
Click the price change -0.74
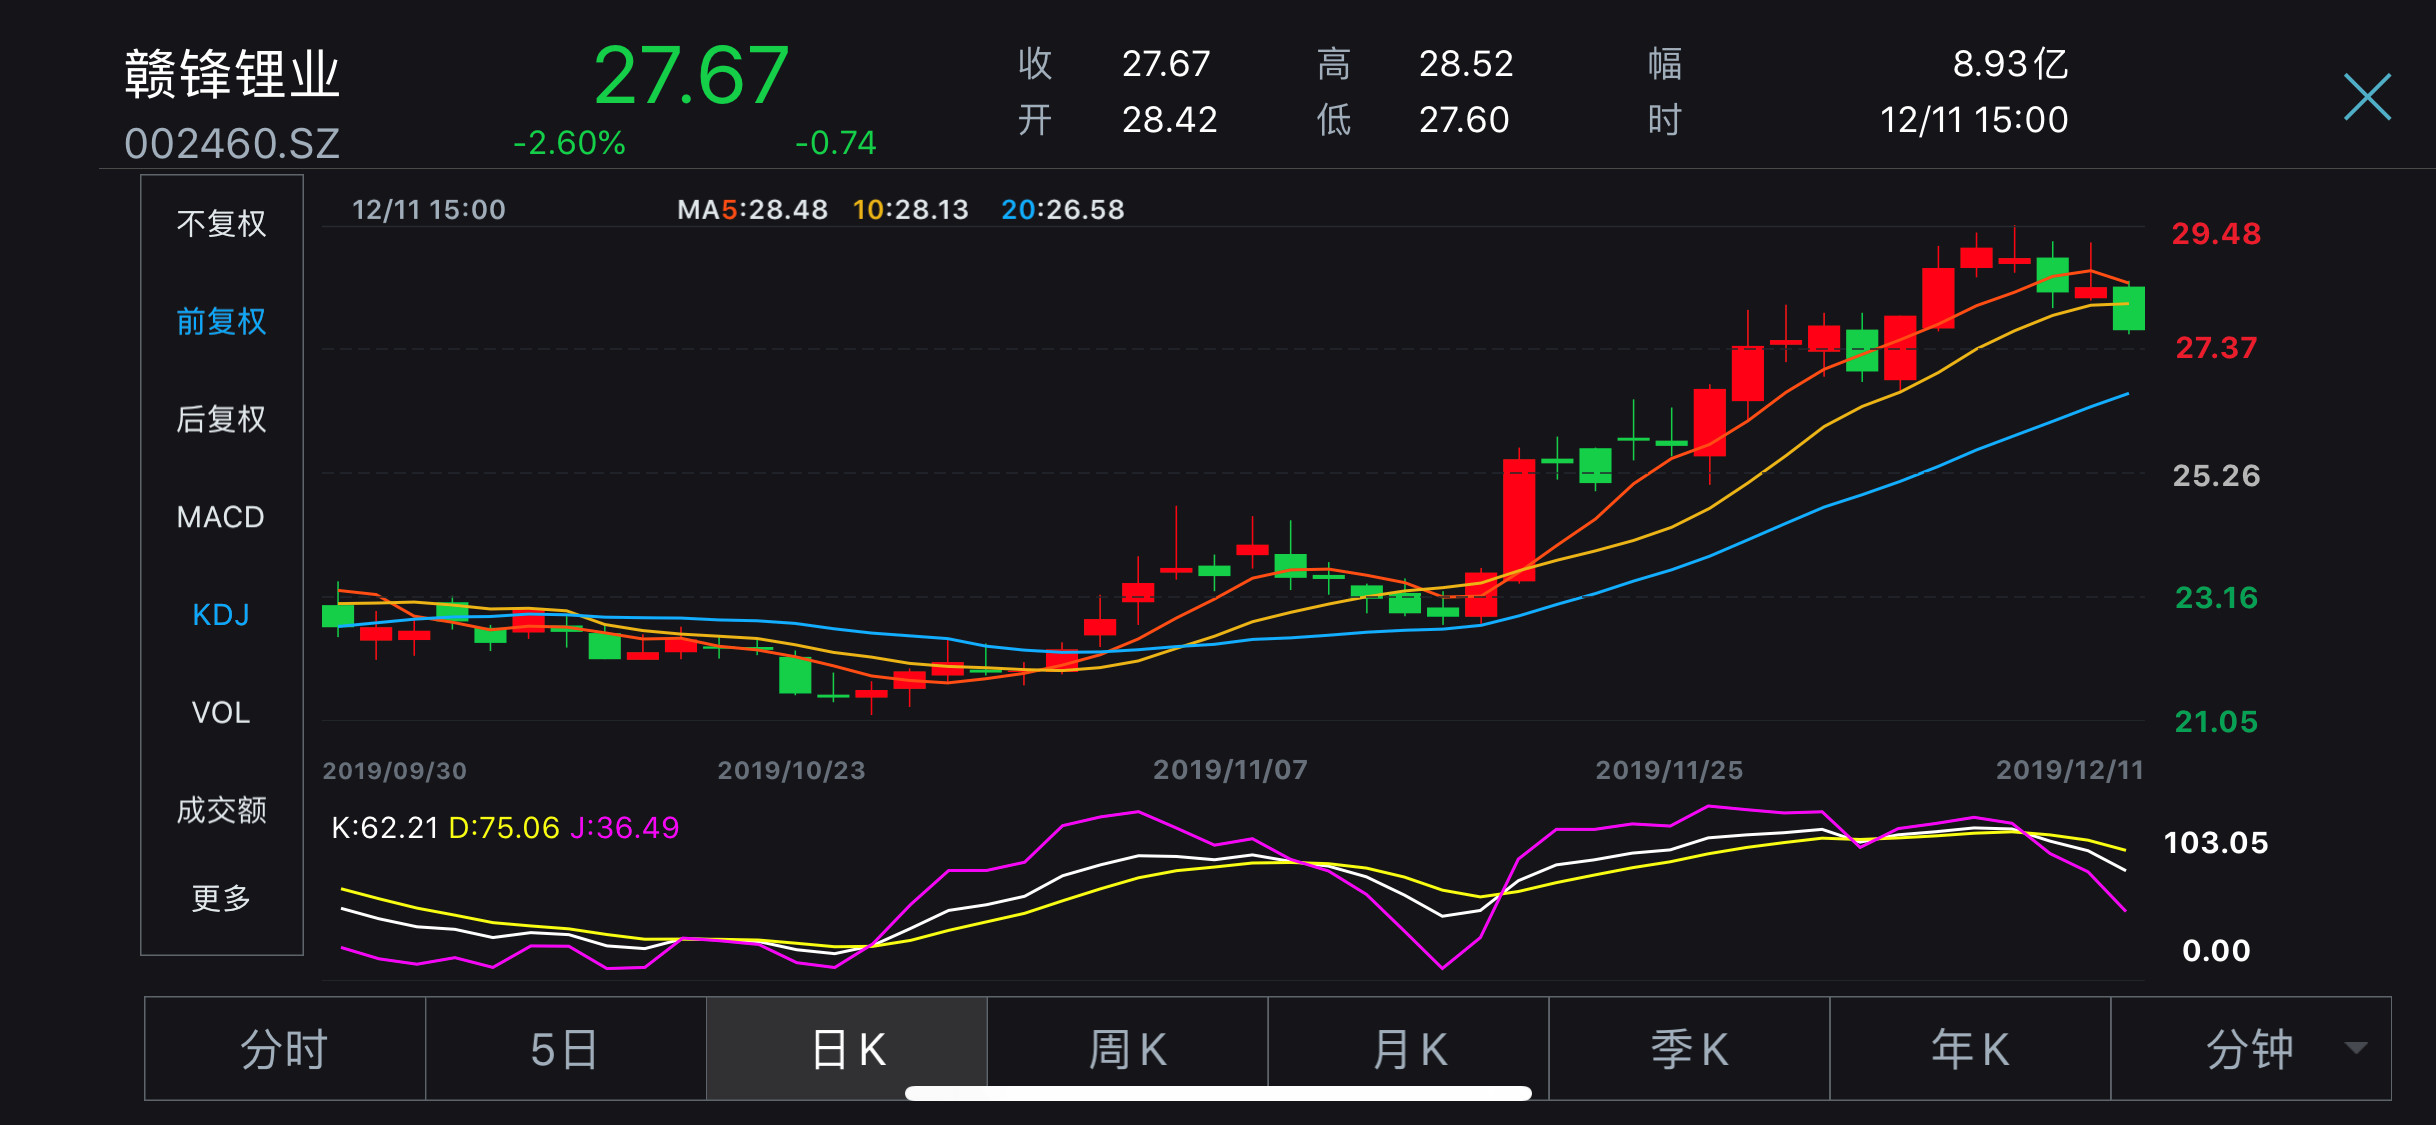tap(835, 143)
